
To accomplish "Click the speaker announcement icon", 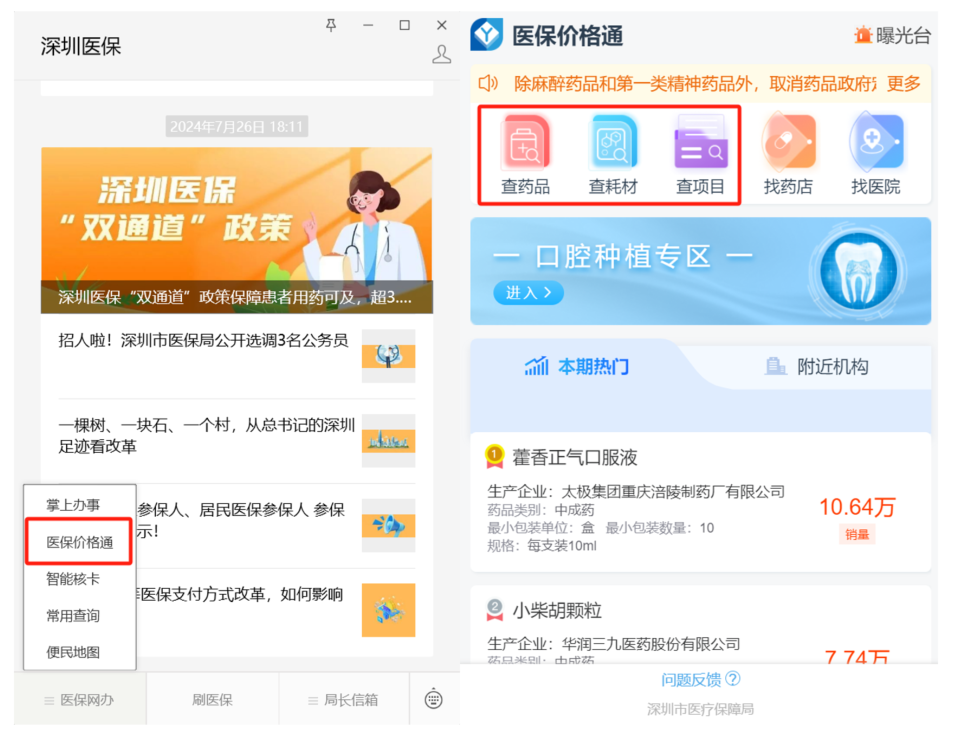I will coord(488,83).
